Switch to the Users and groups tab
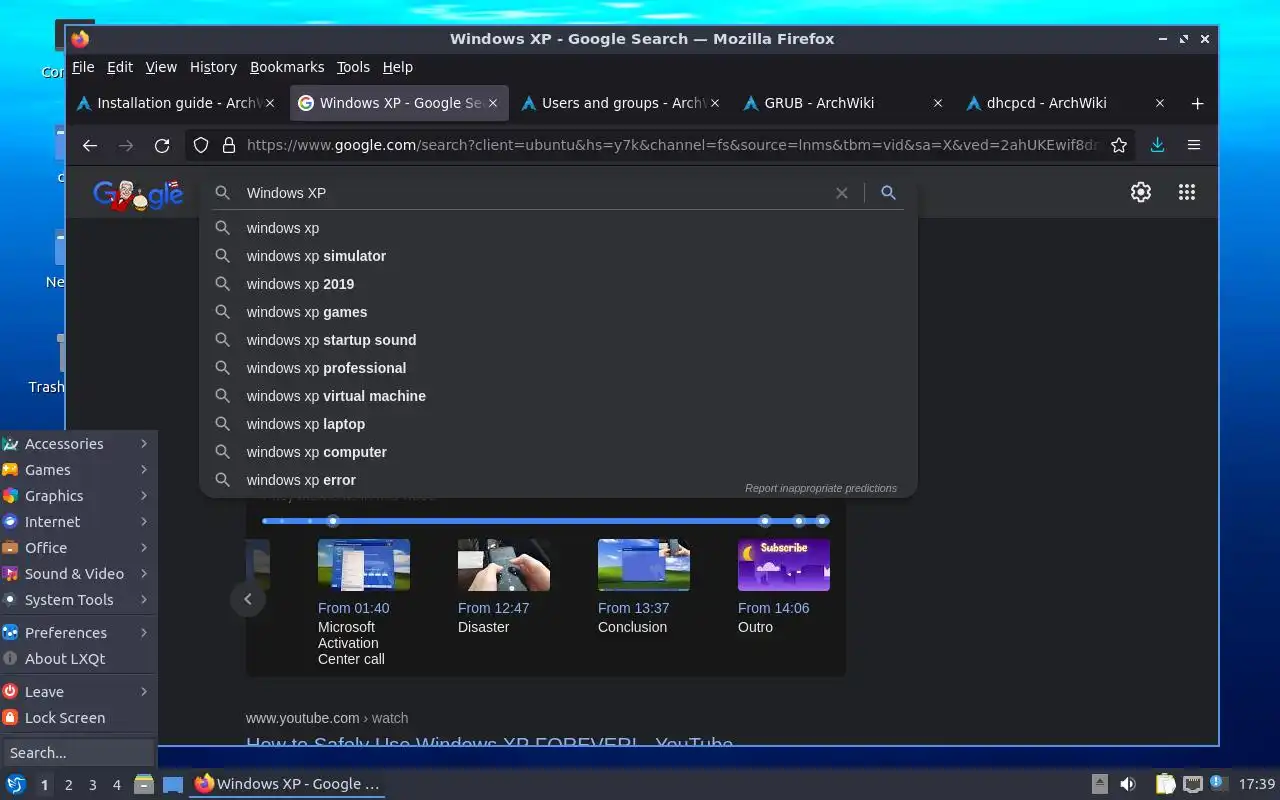The height and width of the screenshot is (800, 1280). pos(621,103)
